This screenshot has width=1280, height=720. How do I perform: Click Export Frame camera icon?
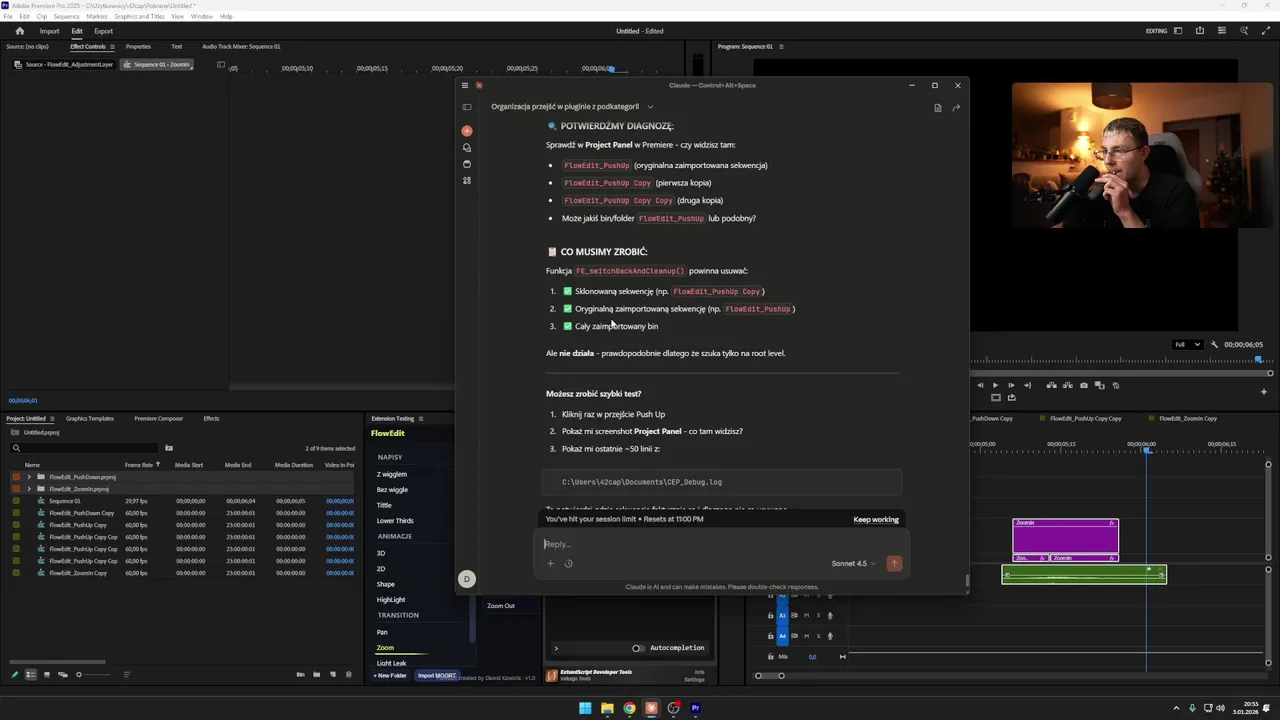tap(1084, 385)
